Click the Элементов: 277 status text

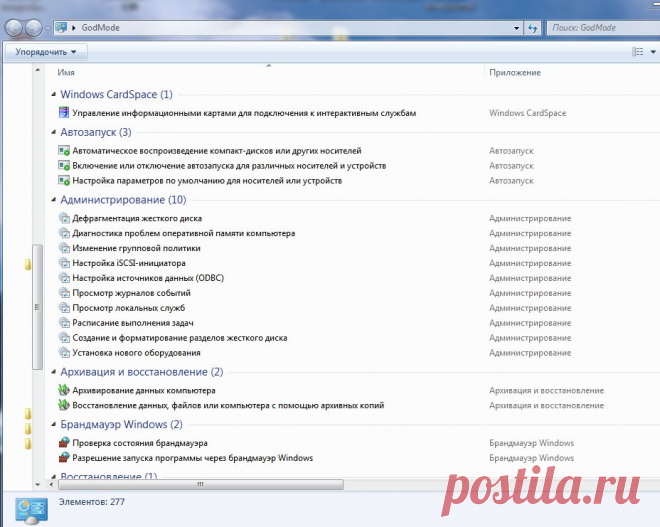(92, 502)
